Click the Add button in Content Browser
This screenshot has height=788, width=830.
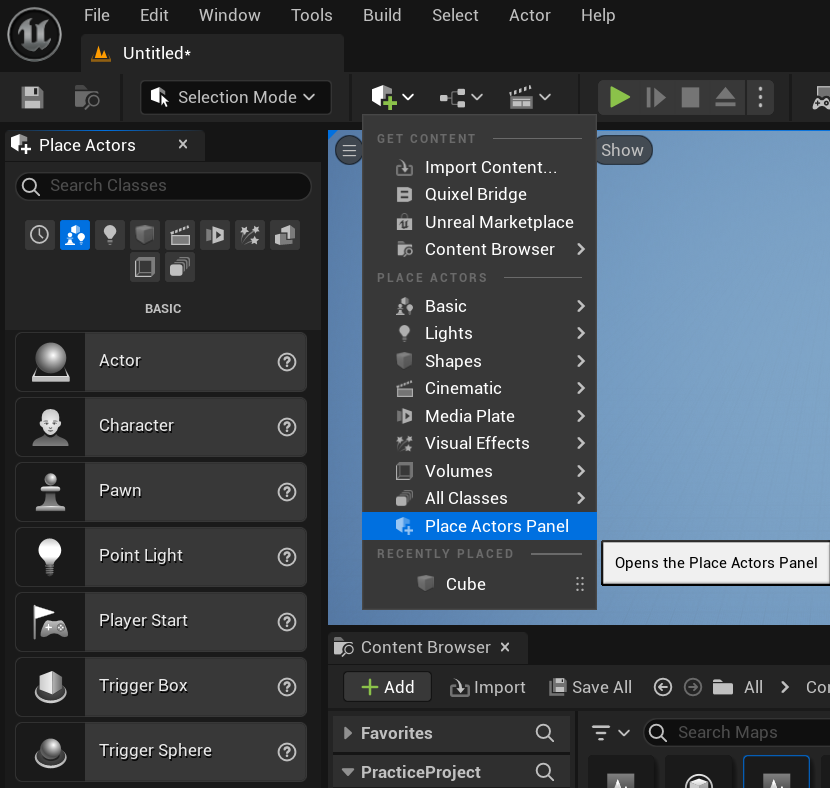[387, 687]
